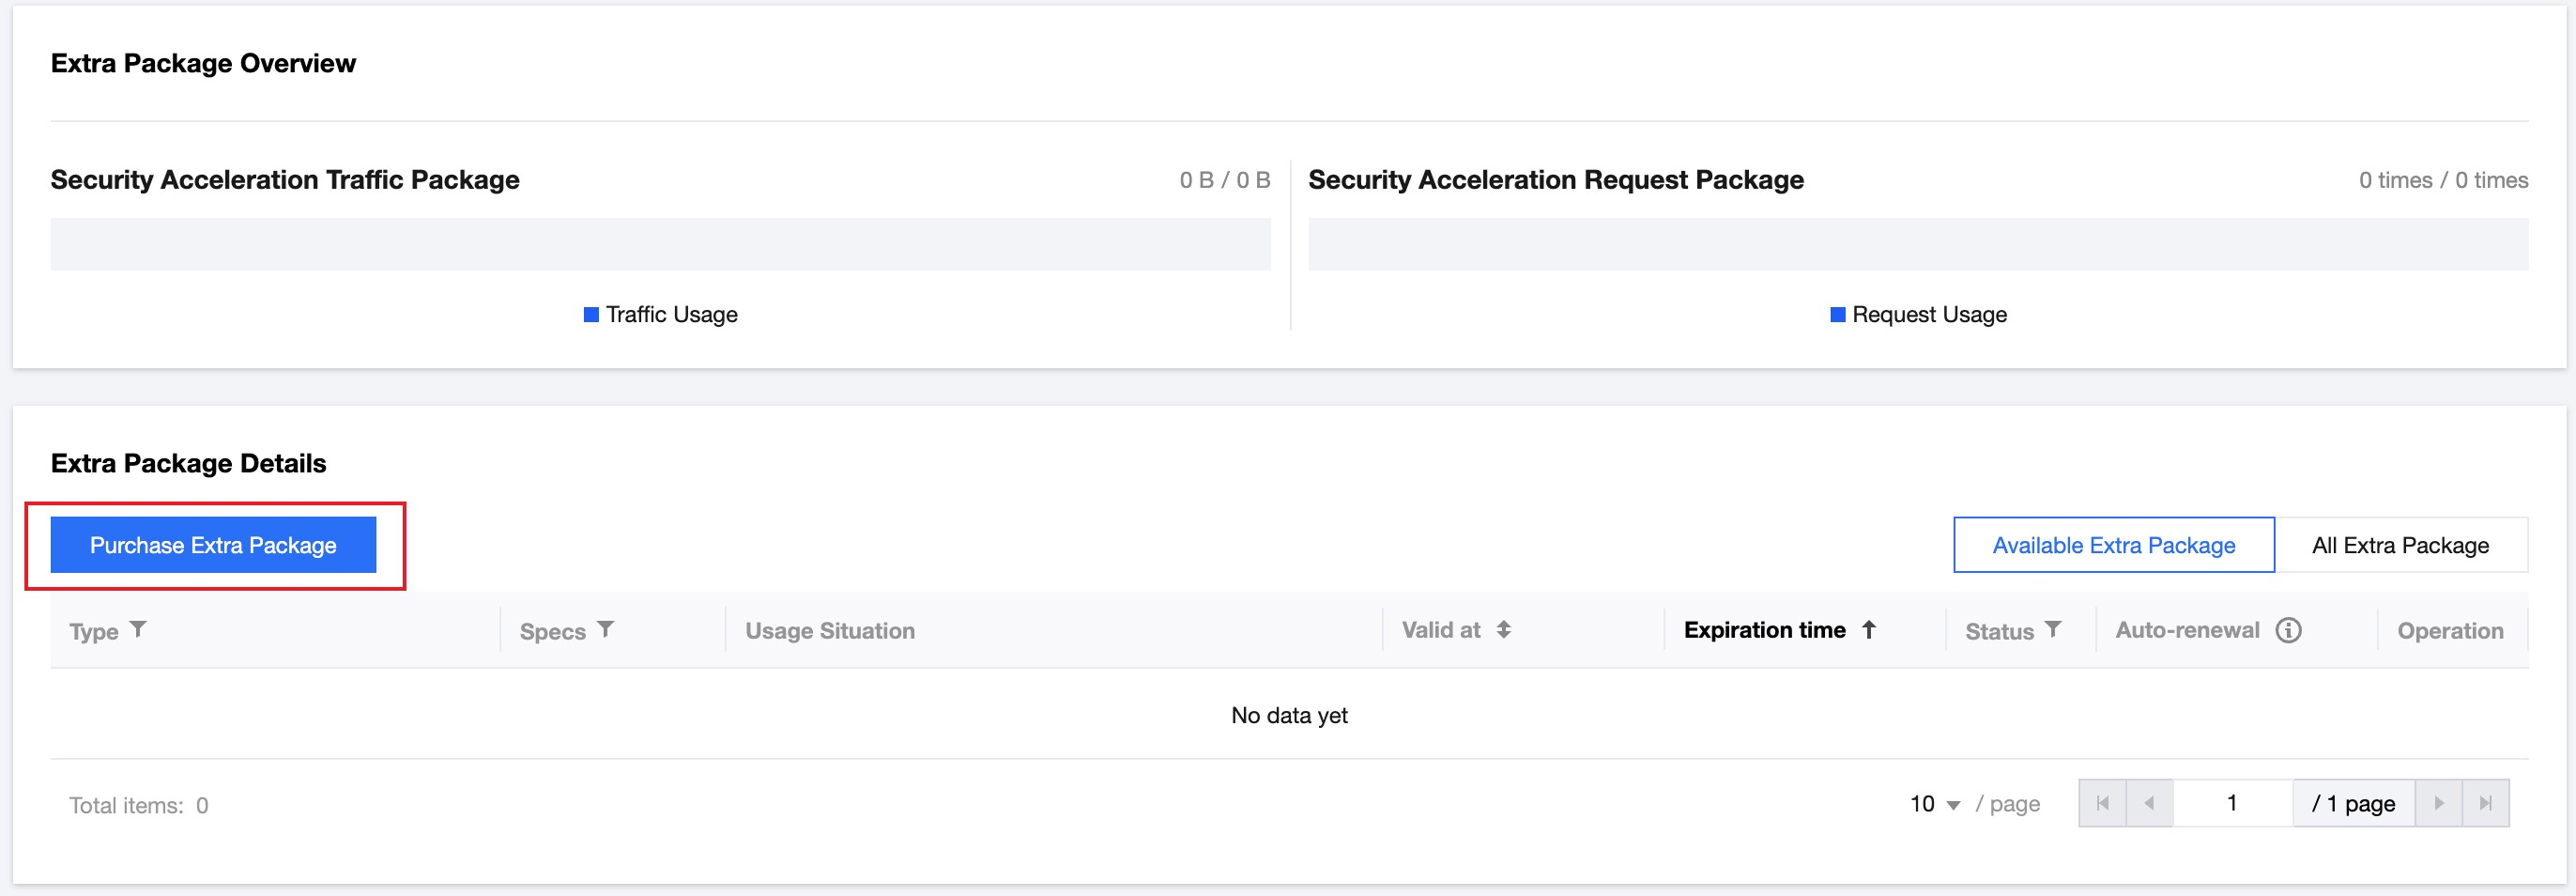Filter the Status column
This screenshot has width=2576, height=896.
2053,629
